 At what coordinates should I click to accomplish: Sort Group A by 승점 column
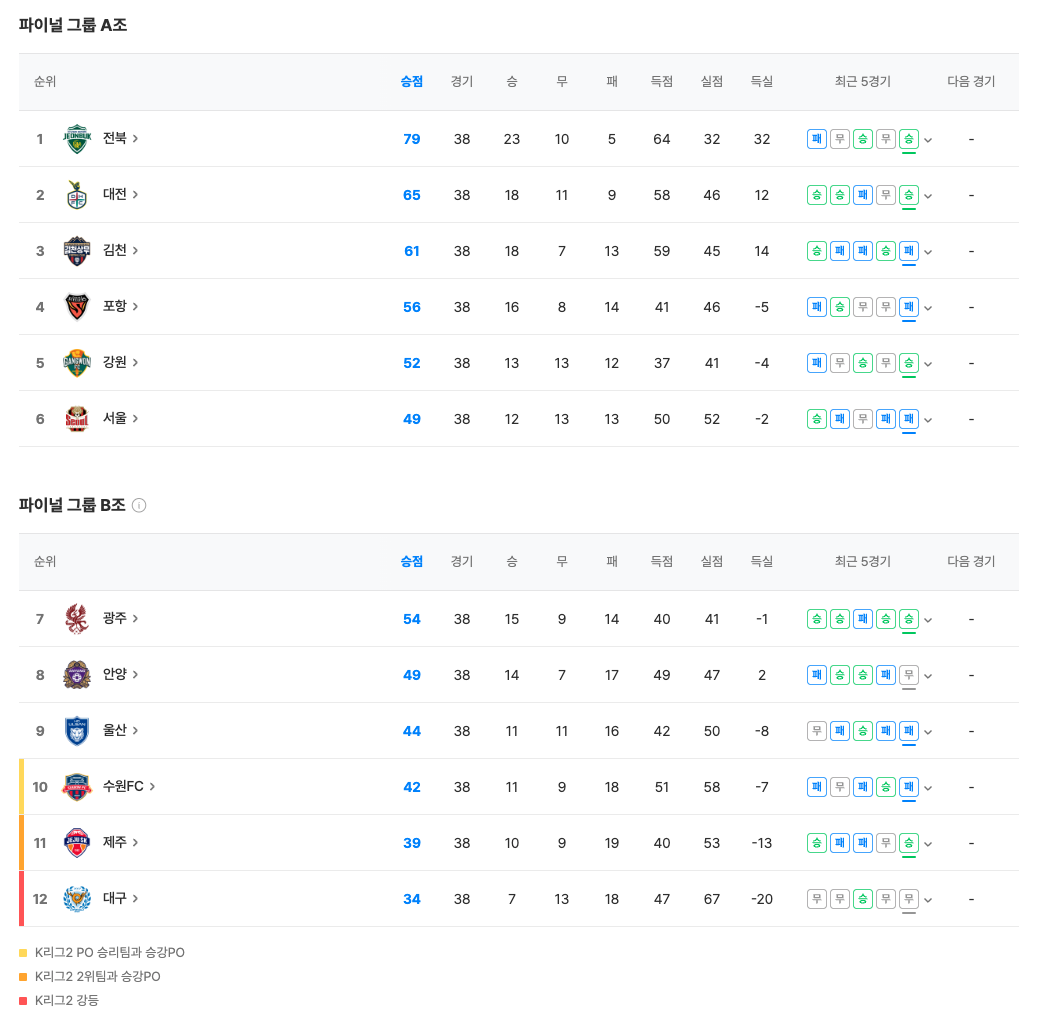point(412,81)
